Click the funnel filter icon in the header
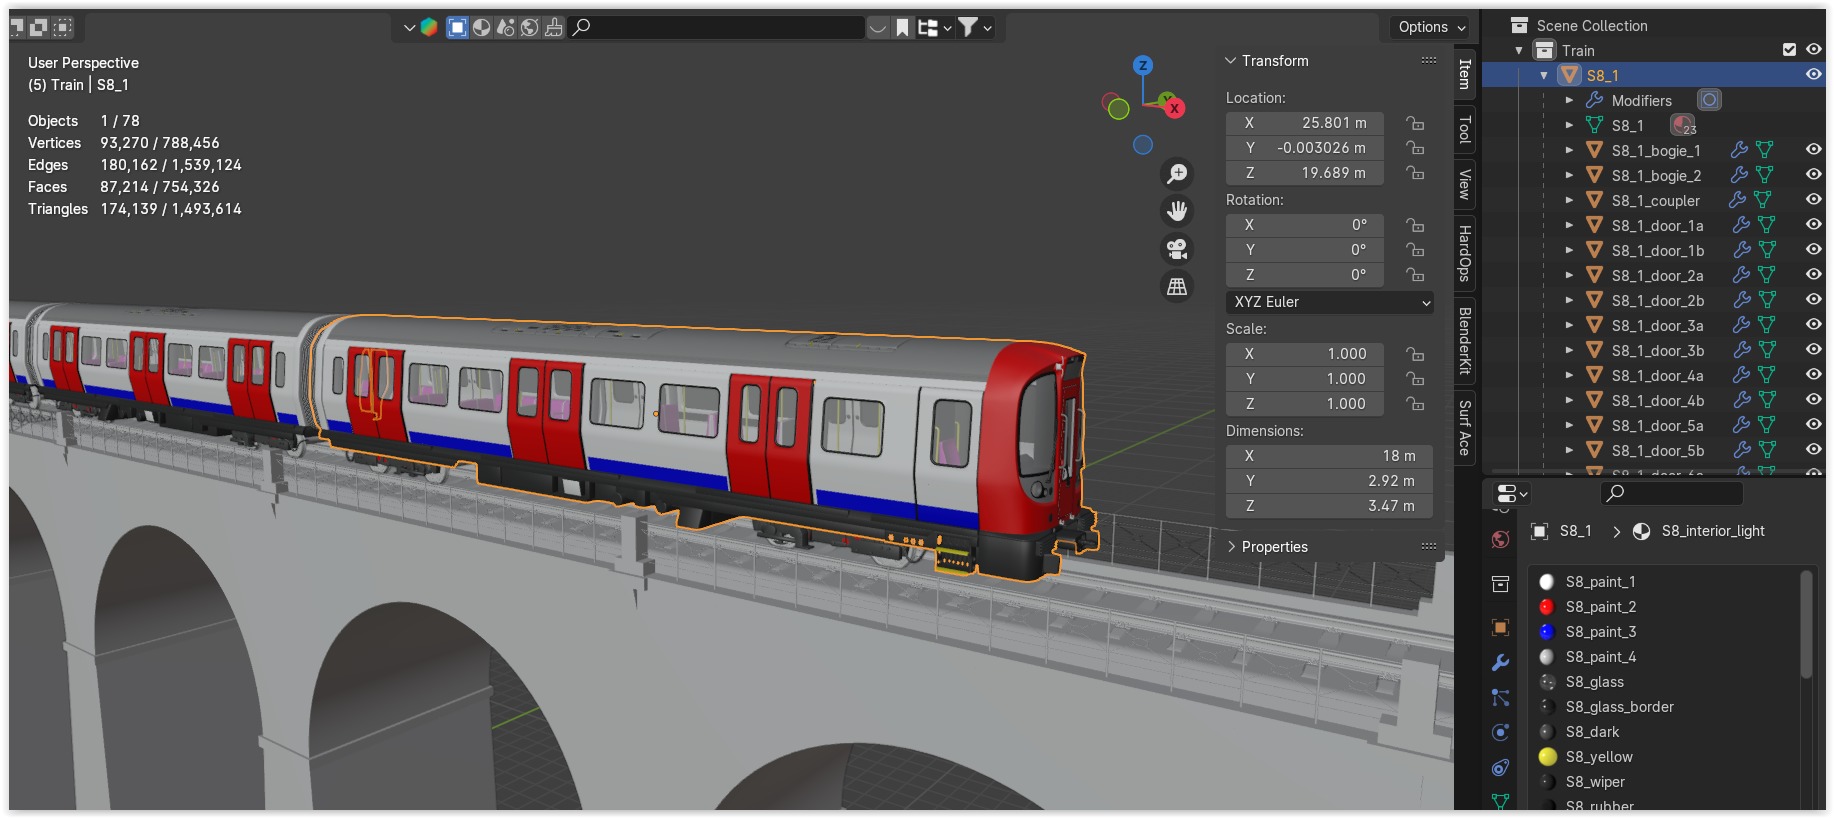Image resolution: width=1834 pixels, height=818 pixels. [x=968, y=27]
